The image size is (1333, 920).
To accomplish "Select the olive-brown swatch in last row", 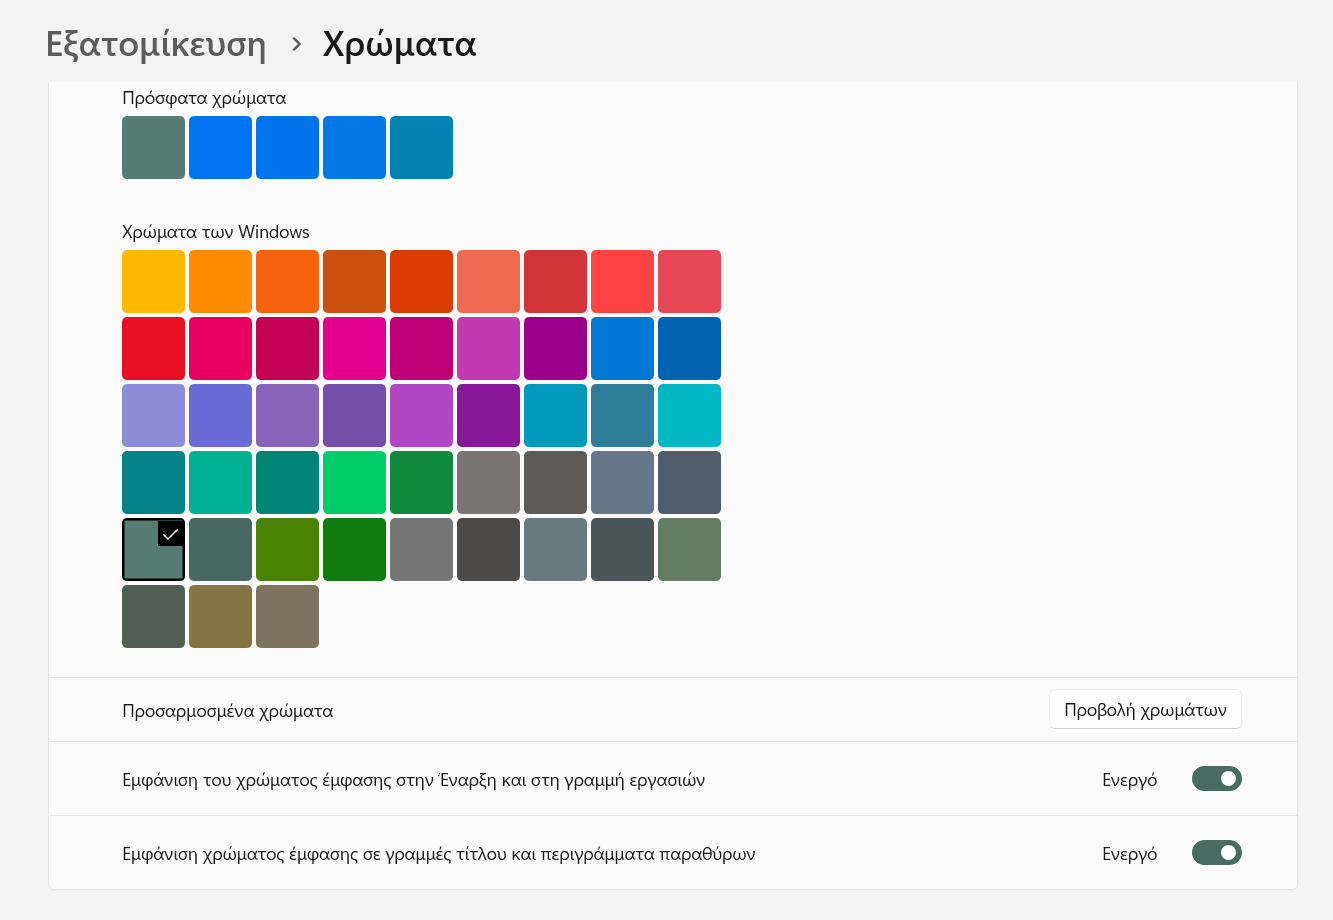I will pos(220,616).
